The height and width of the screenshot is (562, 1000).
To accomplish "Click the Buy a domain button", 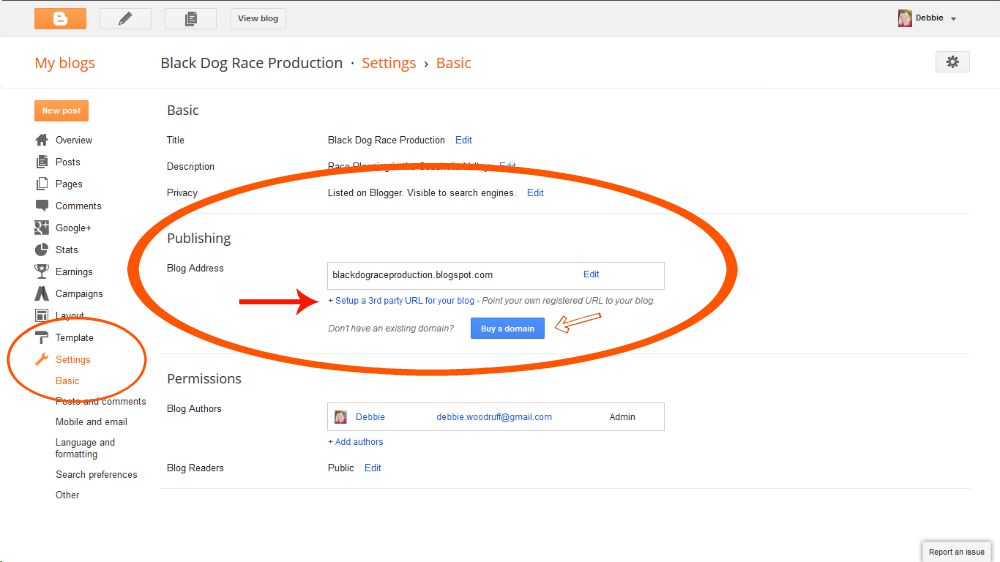I will click(508, 329).
